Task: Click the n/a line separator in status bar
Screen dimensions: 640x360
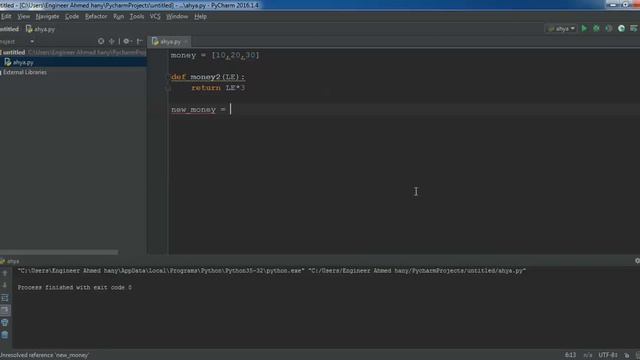Action: [x=588, y=355]
